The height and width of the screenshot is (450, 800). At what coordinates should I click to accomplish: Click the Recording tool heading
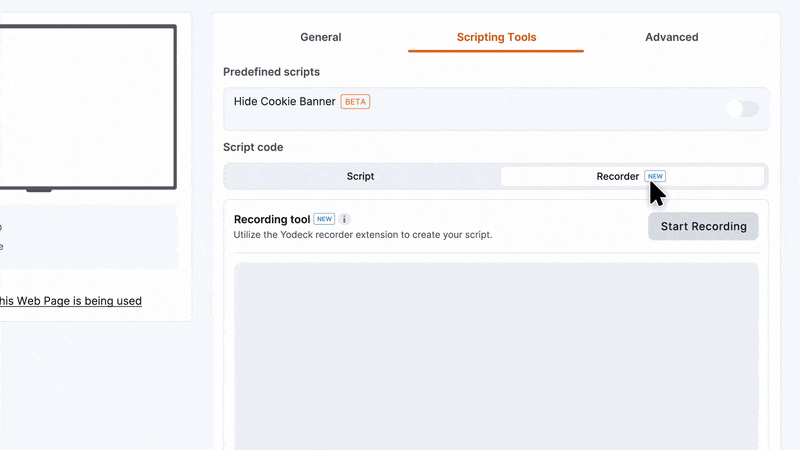tap(272, 219)
